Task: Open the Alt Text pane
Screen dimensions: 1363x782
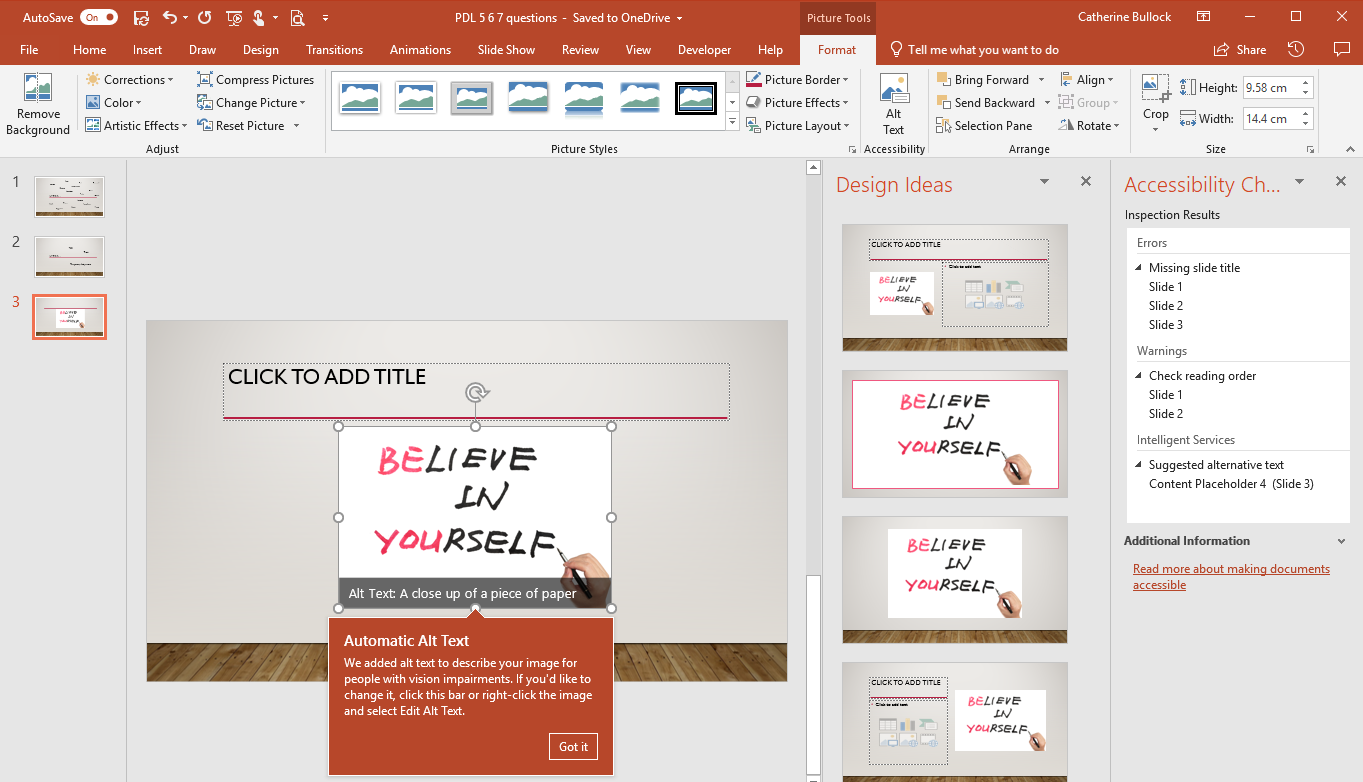Action: tap(893, 104)
